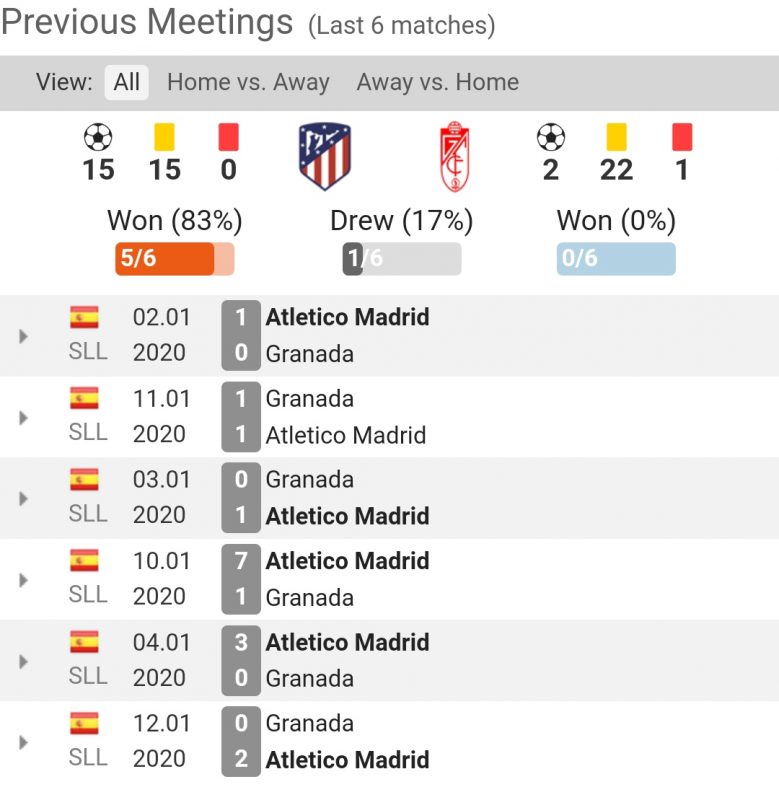
Task: Select the All view tab
Action: [x=126, y=82]
